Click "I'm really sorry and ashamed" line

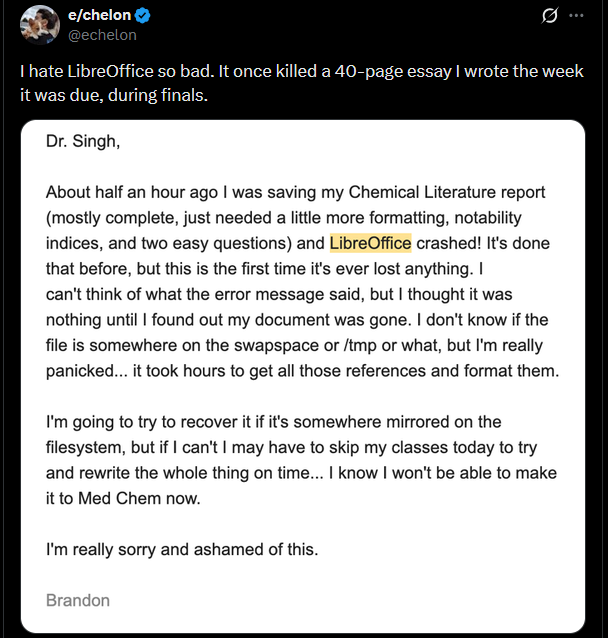click(x=182, y=550)
